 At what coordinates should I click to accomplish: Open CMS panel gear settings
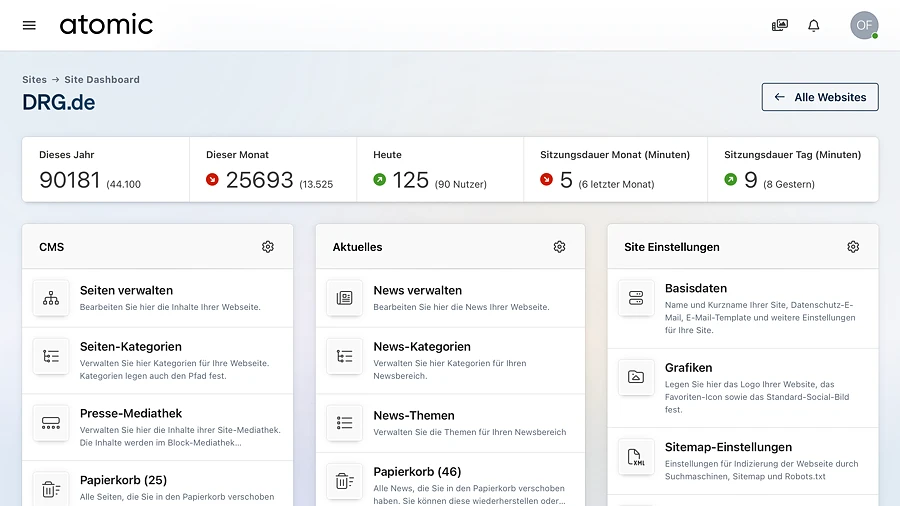tap(268, 247)
